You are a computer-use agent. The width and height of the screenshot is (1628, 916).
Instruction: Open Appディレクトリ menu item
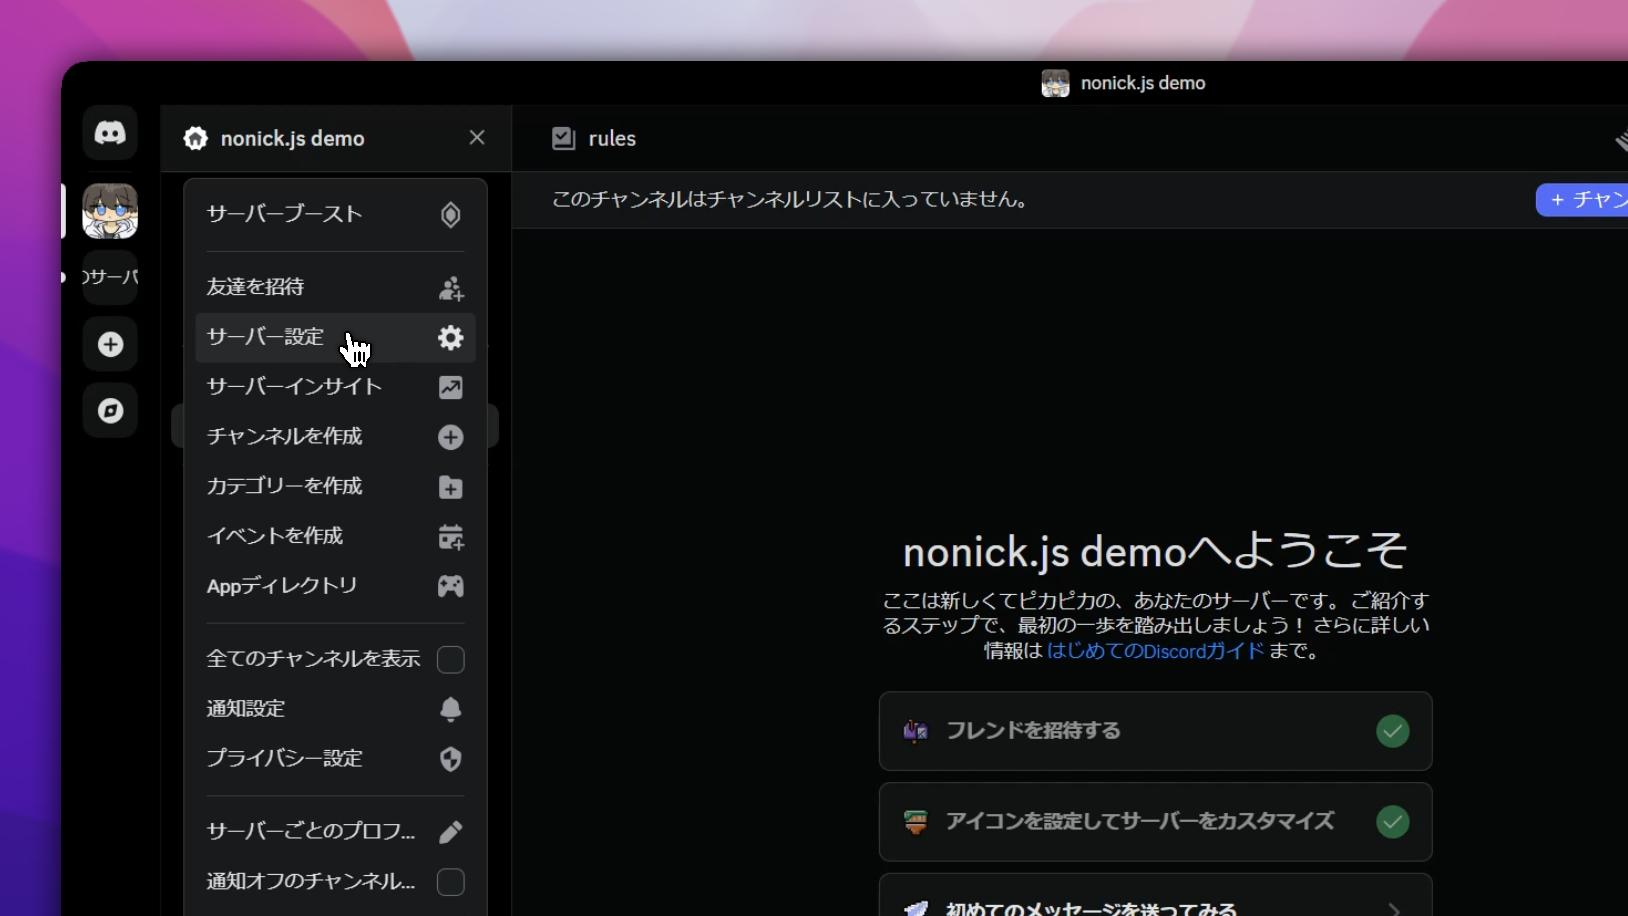335,586
